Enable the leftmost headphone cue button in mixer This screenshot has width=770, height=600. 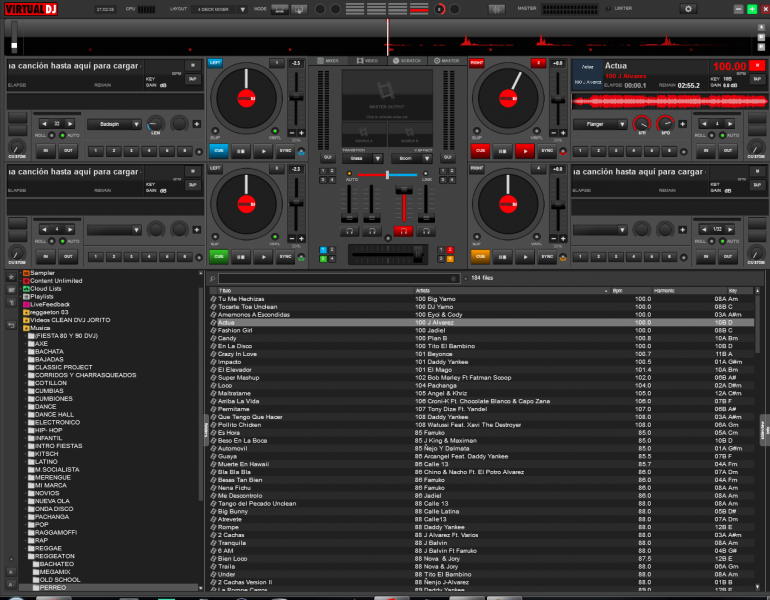(349, 231)
